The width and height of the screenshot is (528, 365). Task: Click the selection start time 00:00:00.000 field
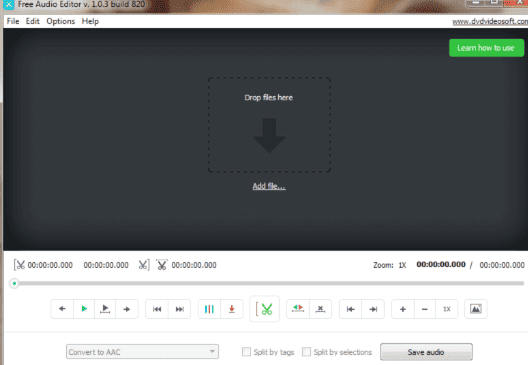(x=50, y=265)
